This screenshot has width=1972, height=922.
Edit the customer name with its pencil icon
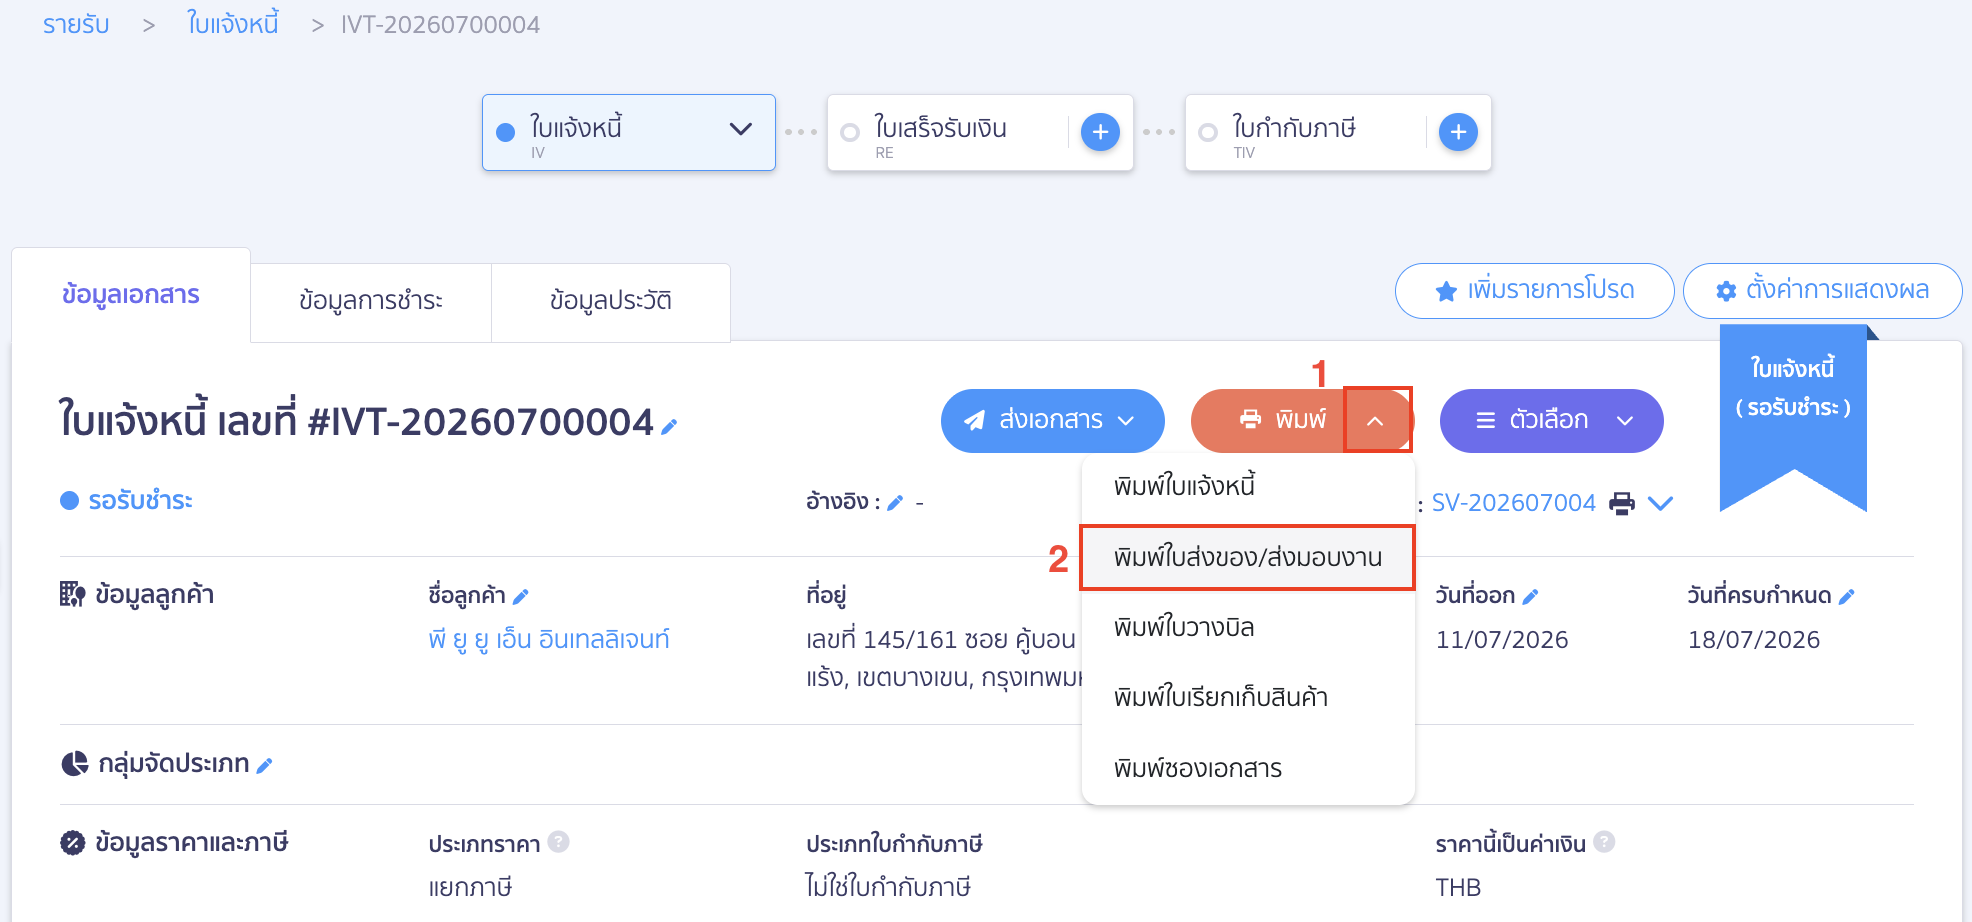click(520, 597)
